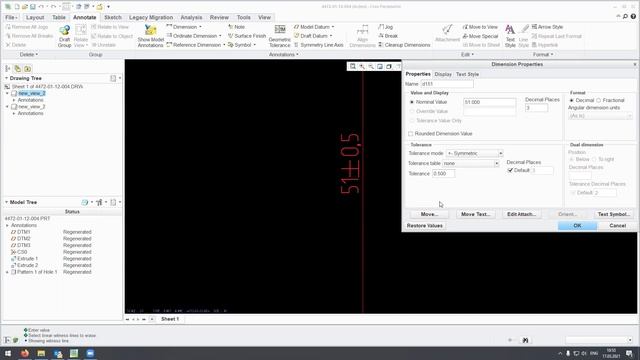Switch to the Sketch ribbon tab

tap(113, 18)
